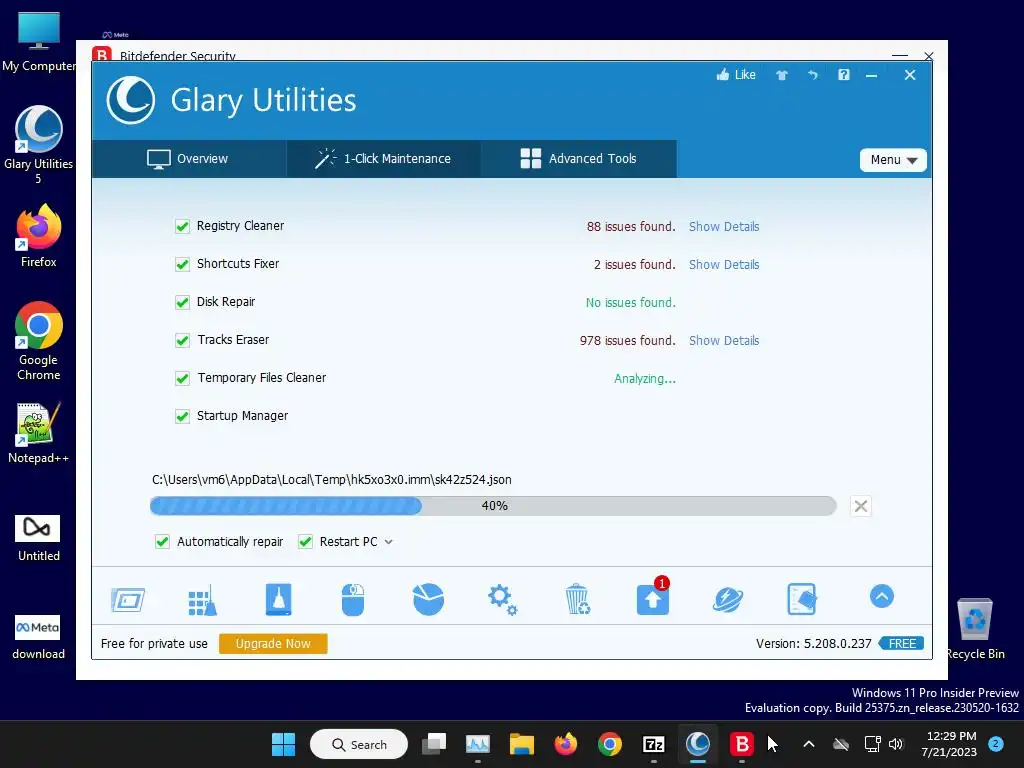
Task: Open Firefox desktop shortcut
Action: (39, 236)
